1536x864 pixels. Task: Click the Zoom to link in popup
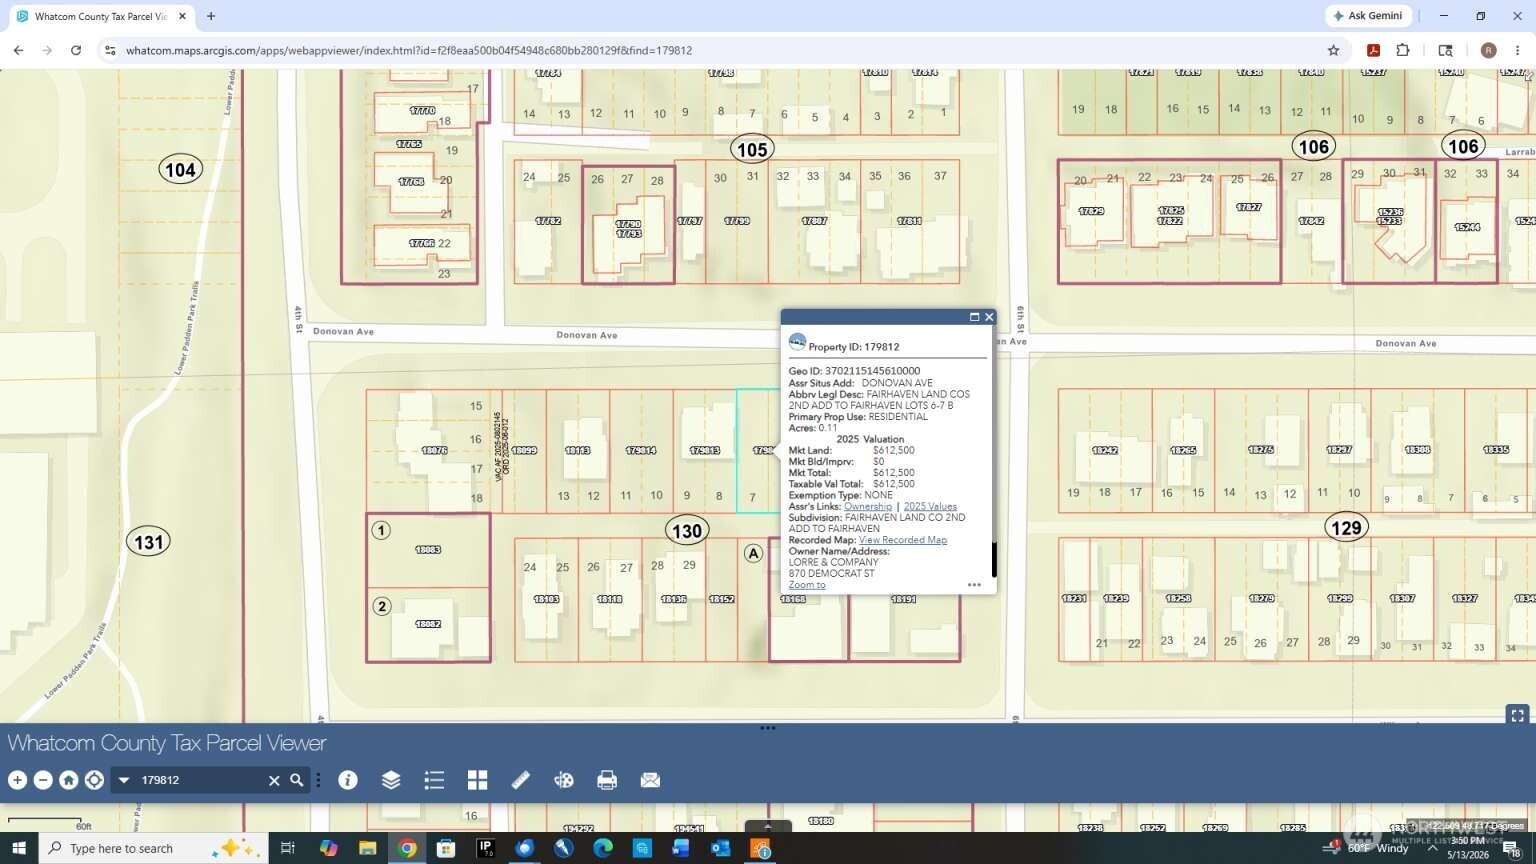tap(807, 585)
